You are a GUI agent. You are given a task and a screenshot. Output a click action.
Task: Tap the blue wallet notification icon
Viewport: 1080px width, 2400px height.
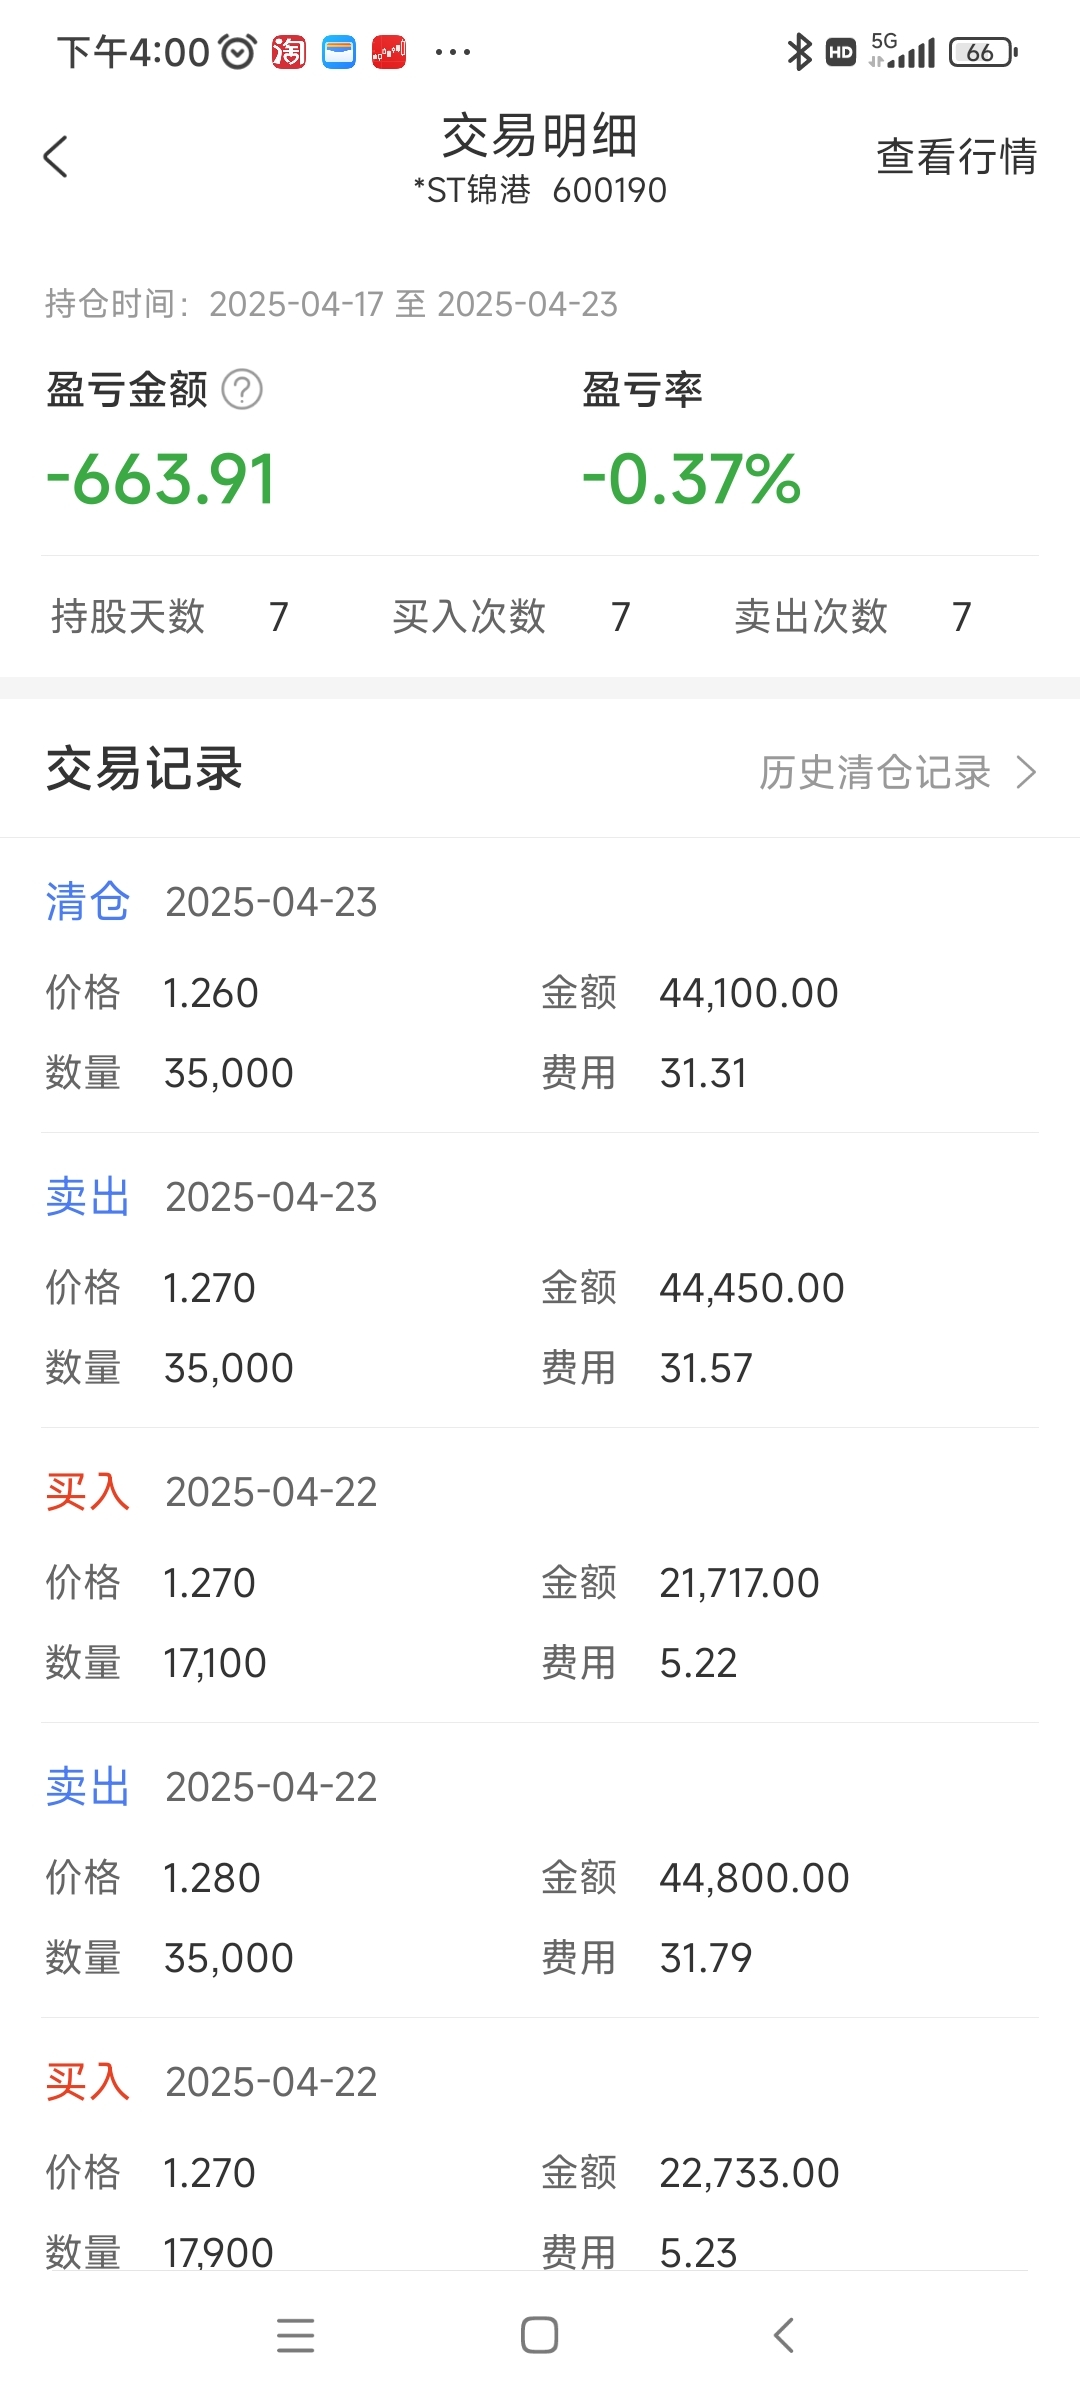point(339,52)
